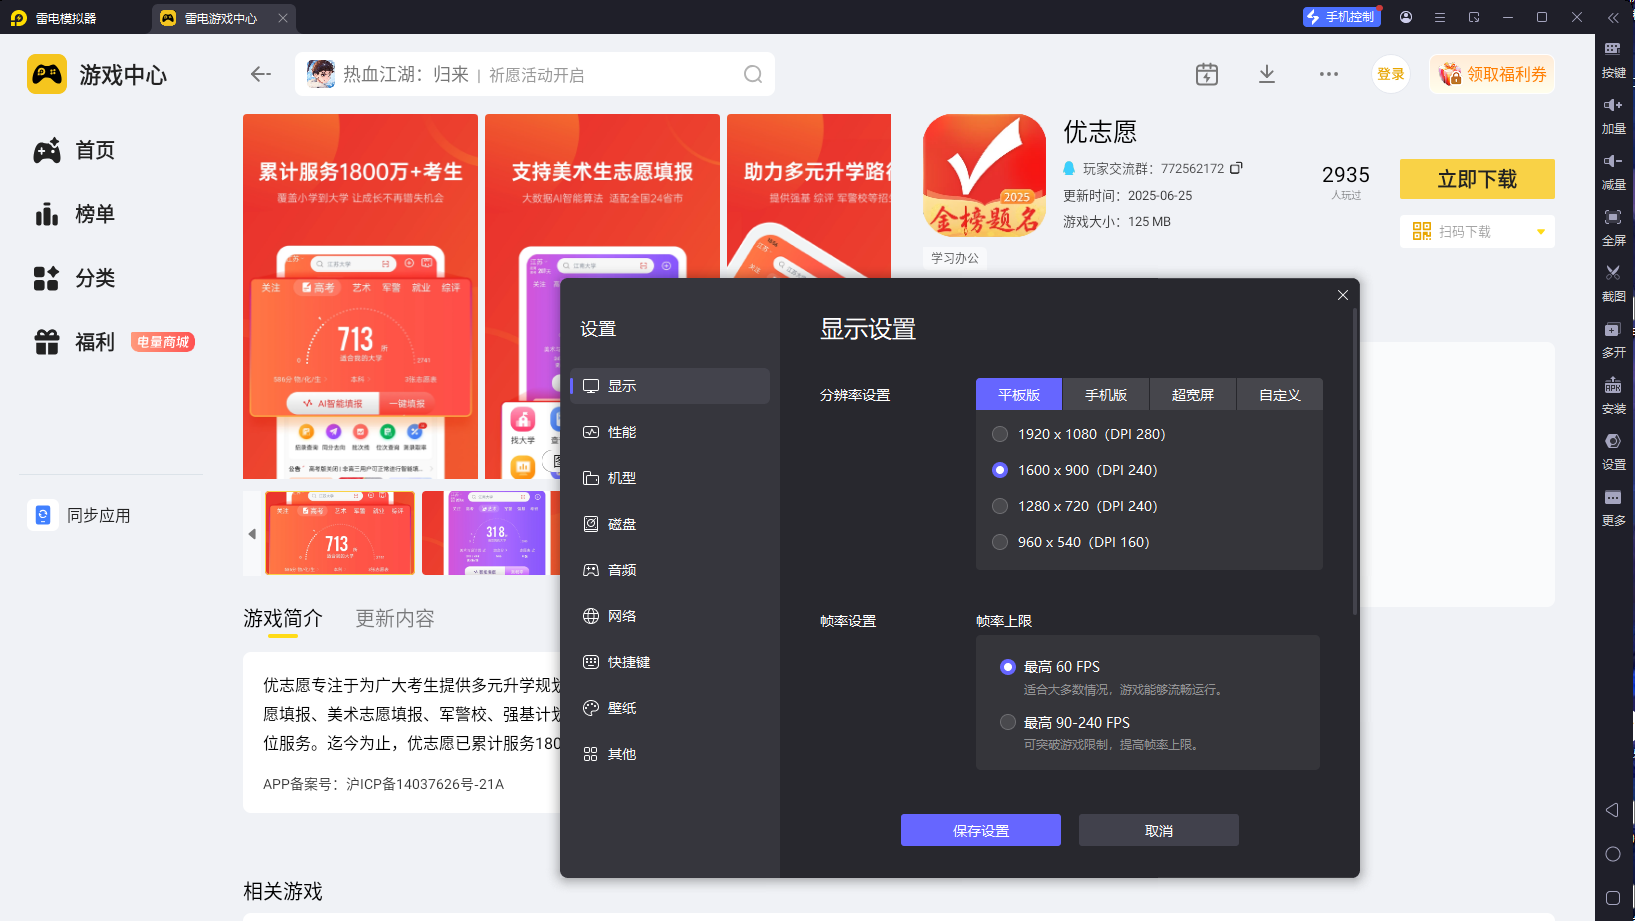Switch to the 手机版 resolution tab
This screenshot has height=921, width=1635.
pyautogui.click(x=1106, y=395)
